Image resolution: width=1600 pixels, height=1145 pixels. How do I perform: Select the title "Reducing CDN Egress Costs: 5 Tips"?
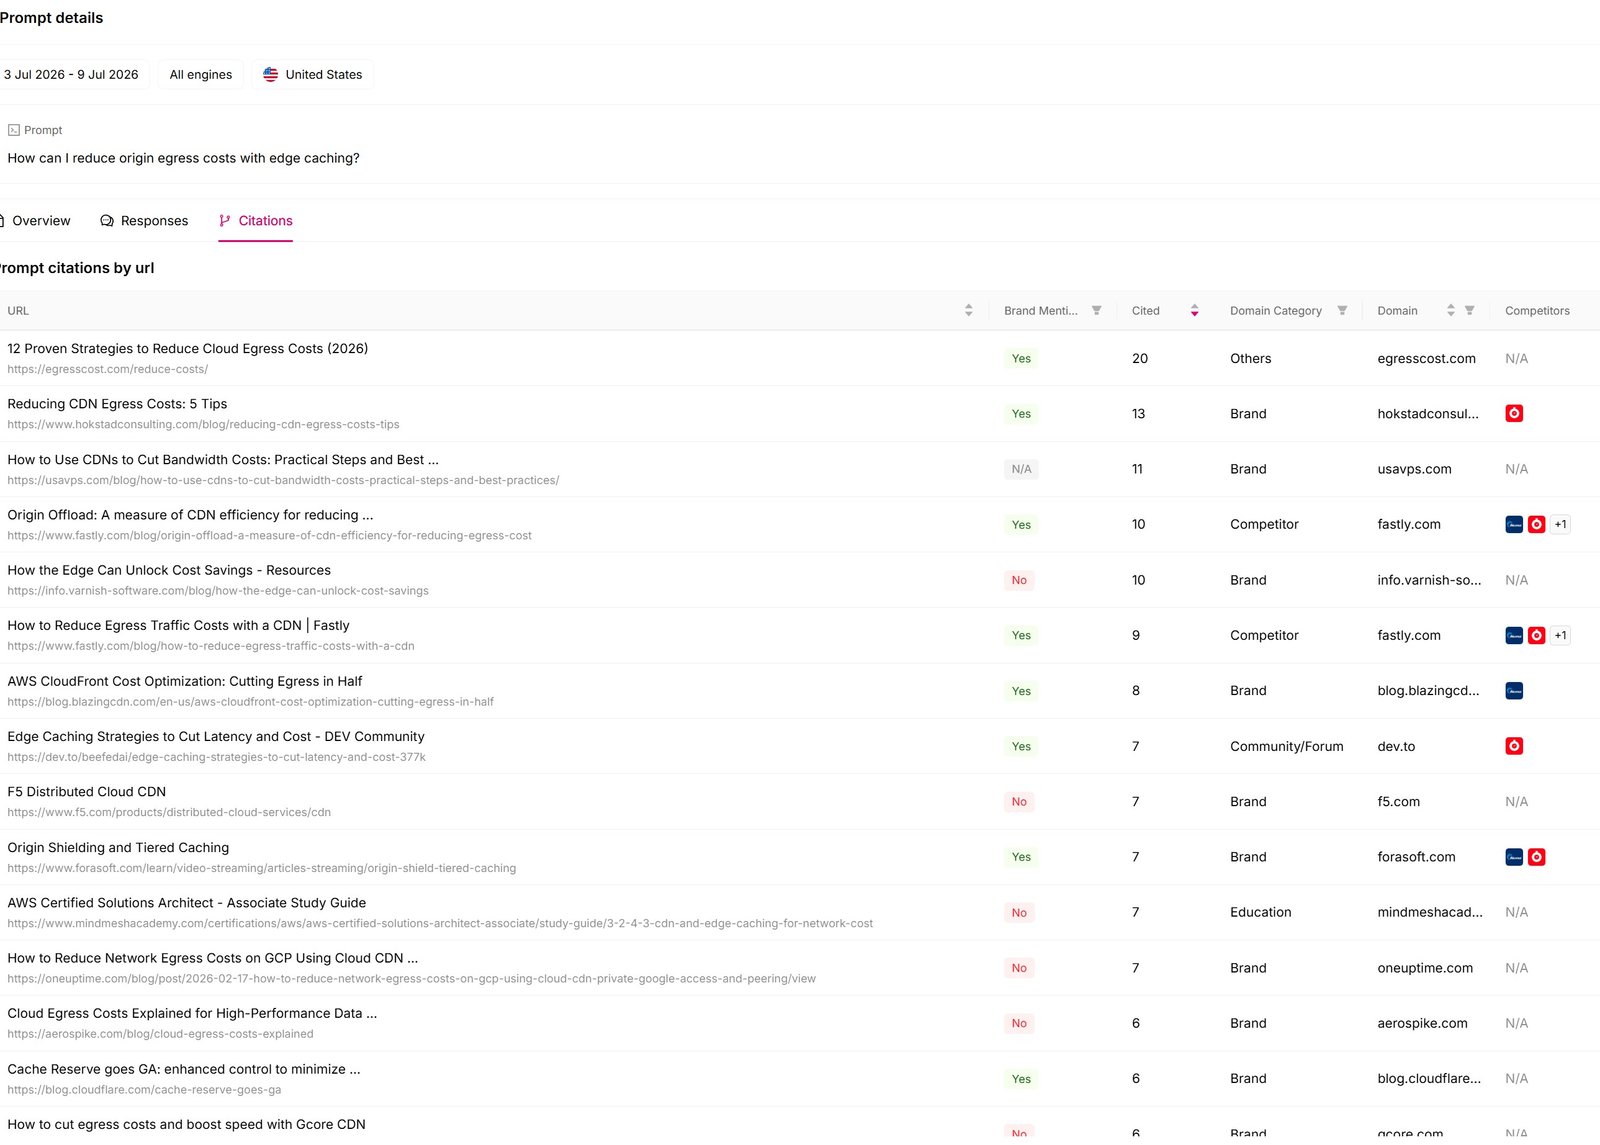point(117,404)
